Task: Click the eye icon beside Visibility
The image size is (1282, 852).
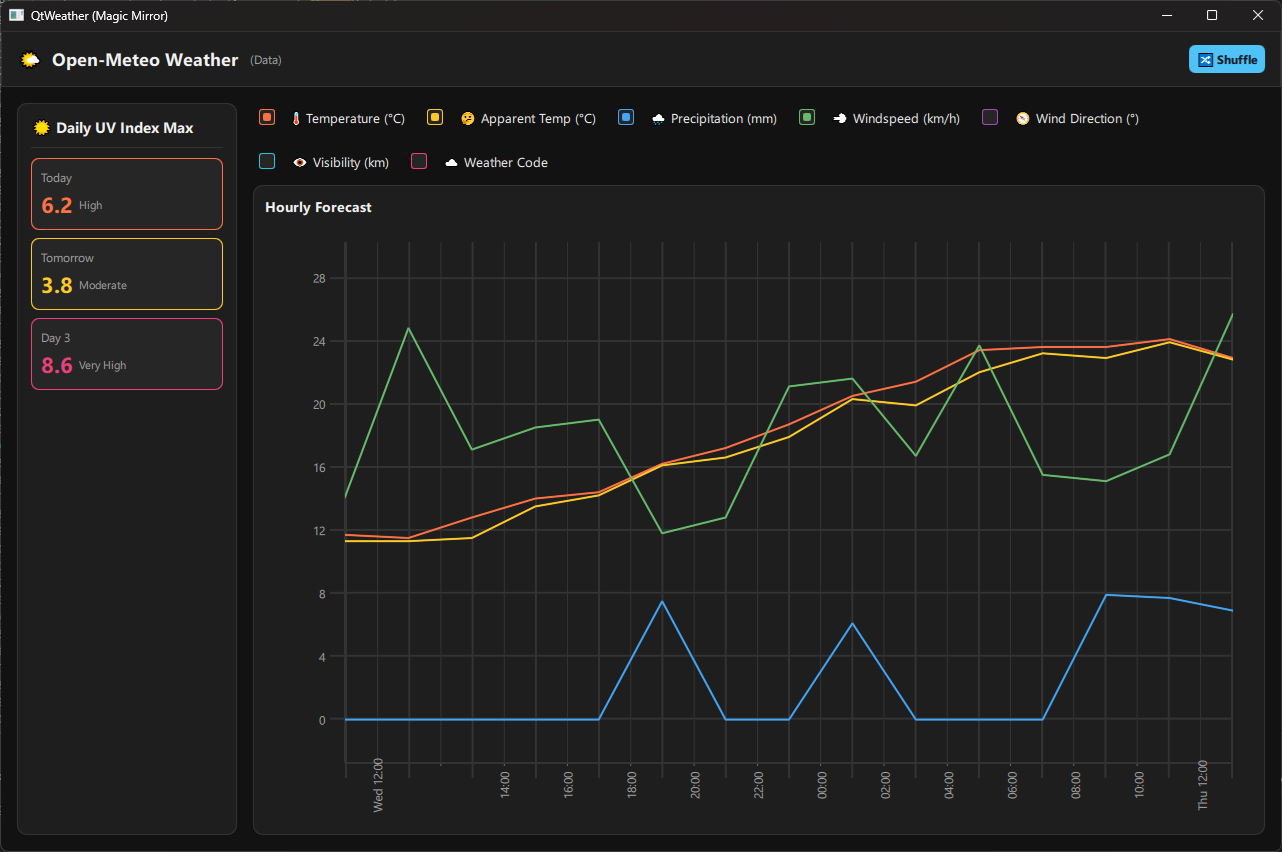Action: (300, 162)
